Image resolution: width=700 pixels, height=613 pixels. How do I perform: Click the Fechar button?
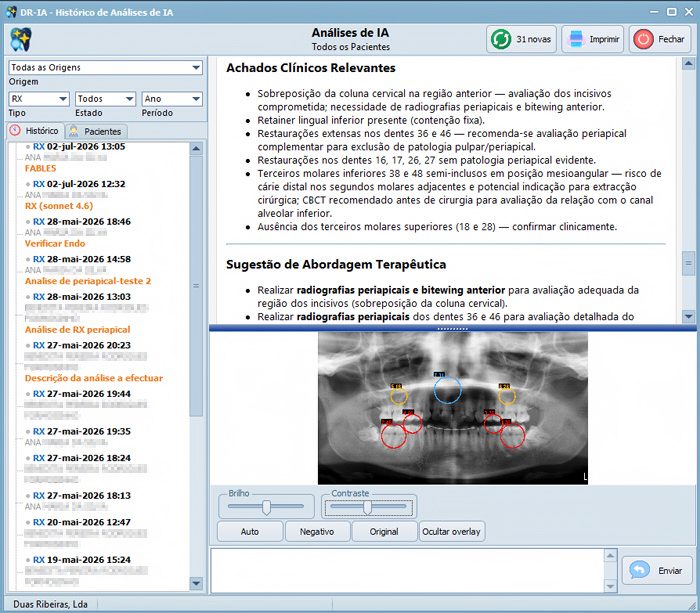(x=660, y=39)
